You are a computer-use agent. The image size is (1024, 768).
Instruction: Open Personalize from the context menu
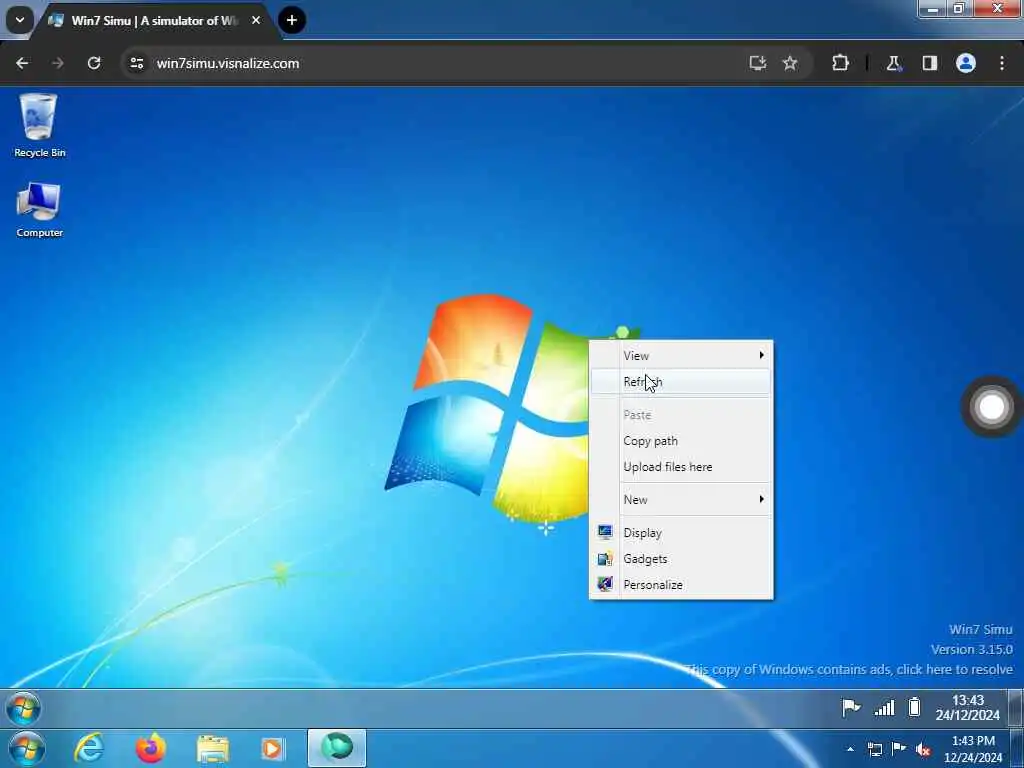[681, 585]
